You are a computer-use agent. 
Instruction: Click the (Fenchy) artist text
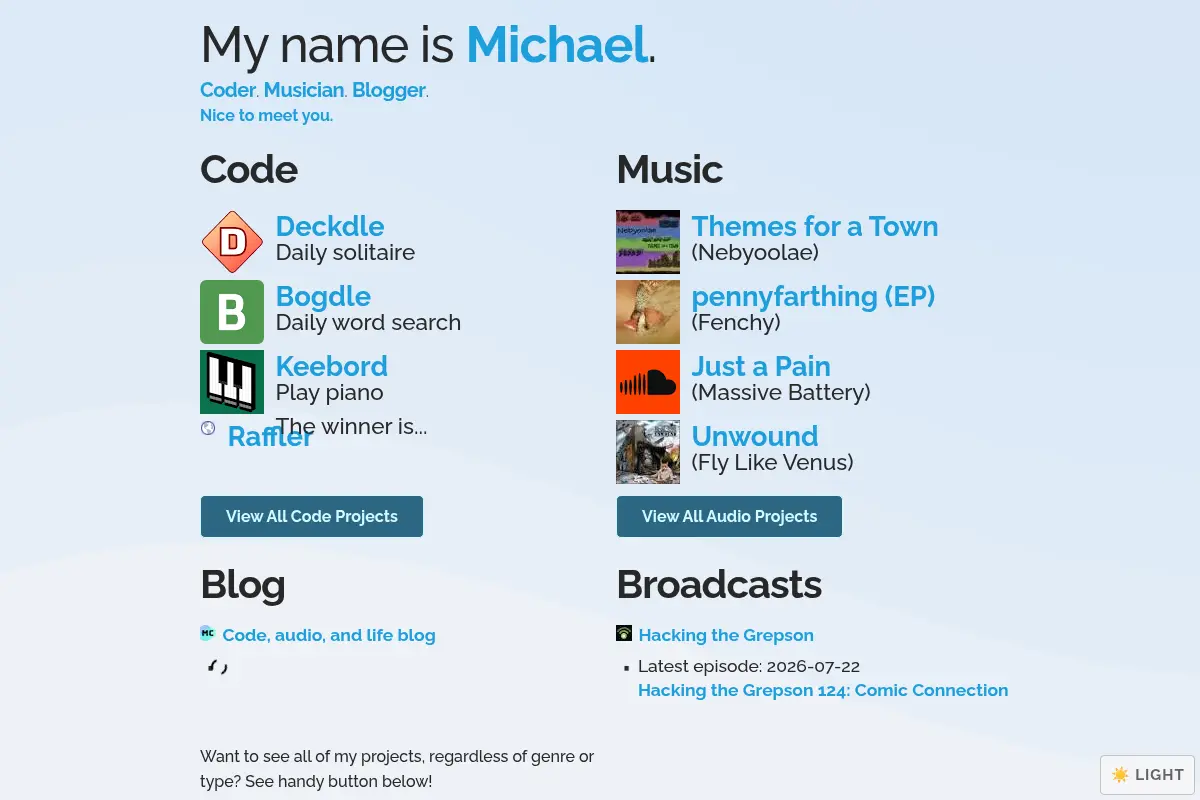pyautogui.click(x=736, y=323)
